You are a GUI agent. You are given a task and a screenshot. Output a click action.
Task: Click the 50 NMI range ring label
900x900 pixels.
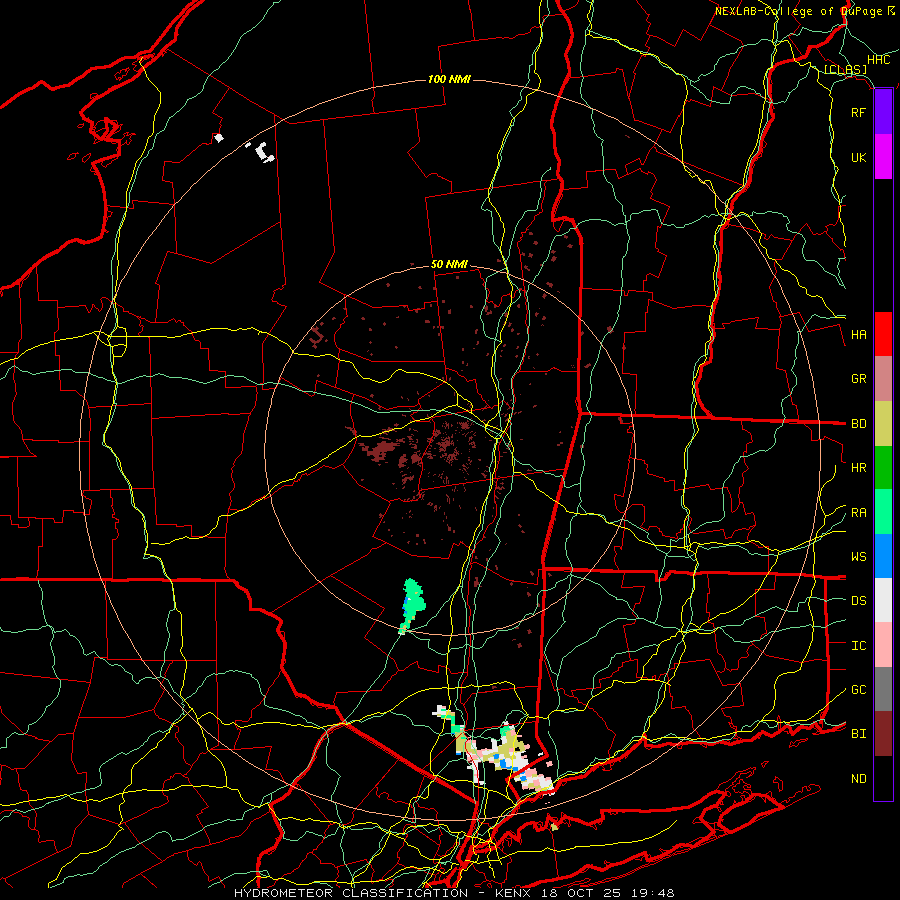pyautogui.click(x=449, y=265)
